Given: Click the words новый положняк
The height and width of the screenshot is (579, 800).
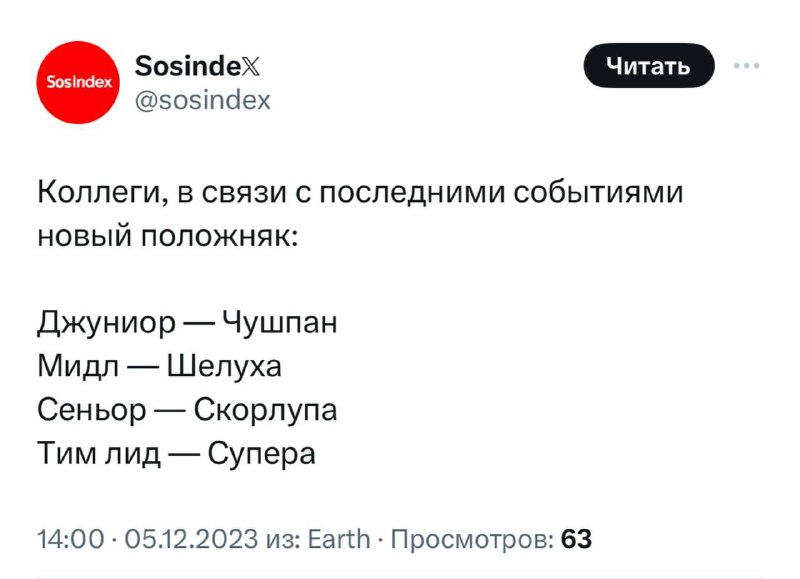Looking at the screenshot, I should tap(168, 237).
